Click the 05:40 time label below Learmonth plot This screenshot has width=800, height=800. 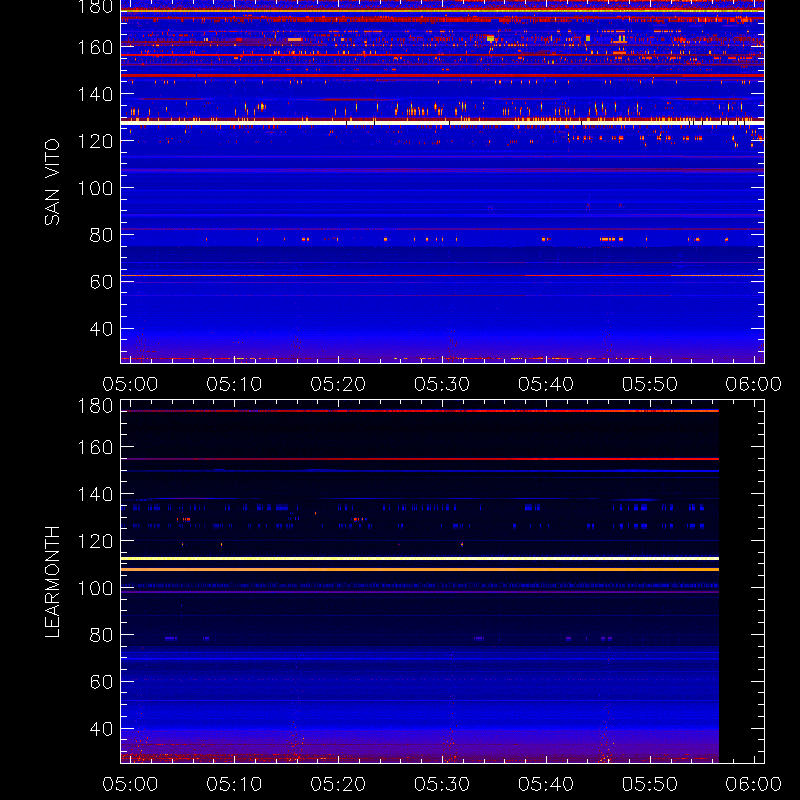(x=546, y=784)
